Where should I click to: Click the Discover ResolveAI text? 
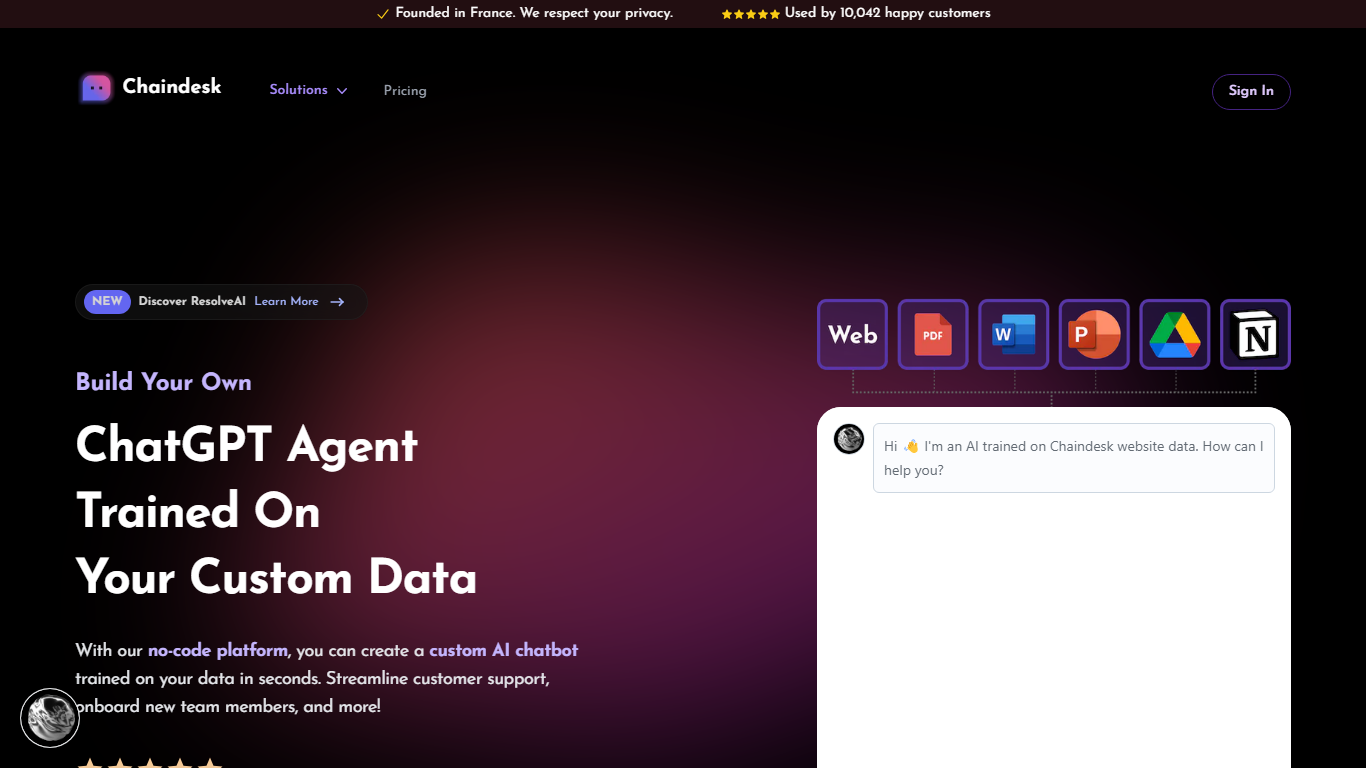click(192, 301)
